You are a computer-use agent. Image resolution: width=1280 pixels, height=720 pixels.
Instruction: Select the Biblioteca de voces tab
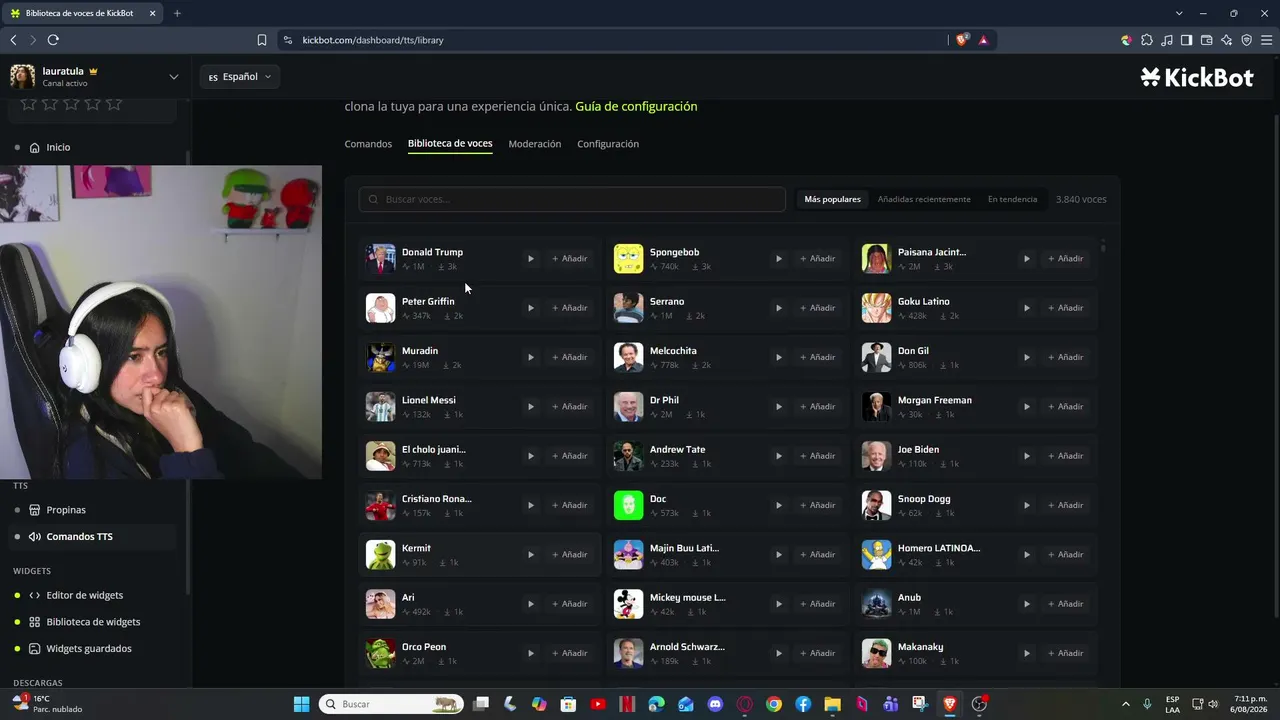450,144
